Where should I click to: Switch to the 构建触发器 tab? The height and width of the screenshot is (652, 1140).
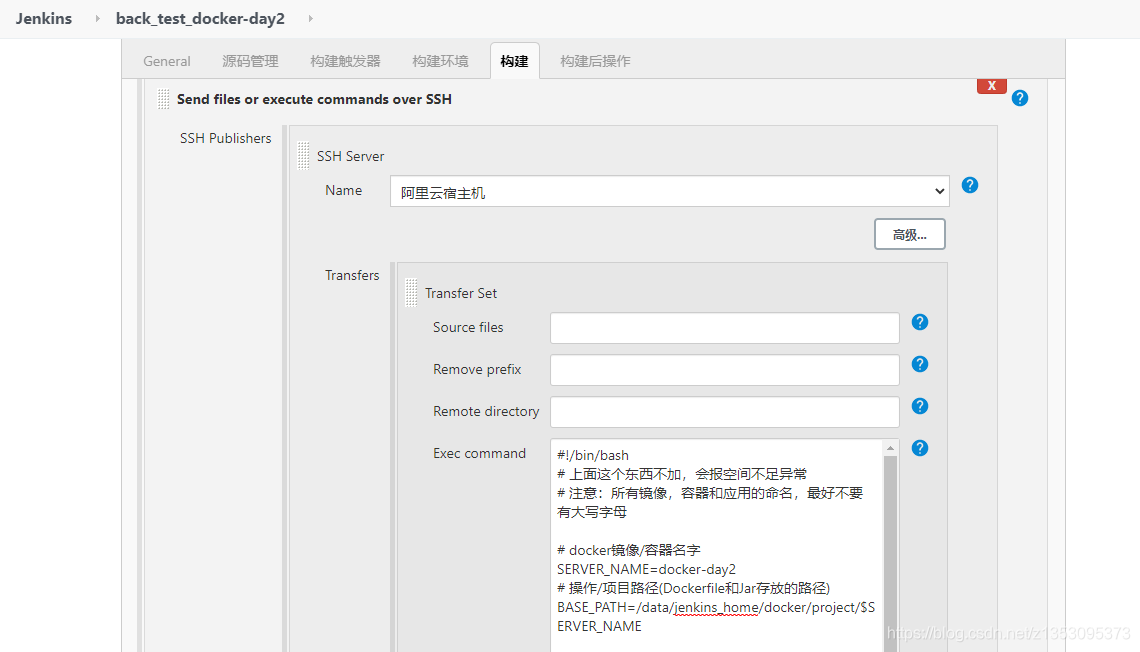[x=345, y=61]
